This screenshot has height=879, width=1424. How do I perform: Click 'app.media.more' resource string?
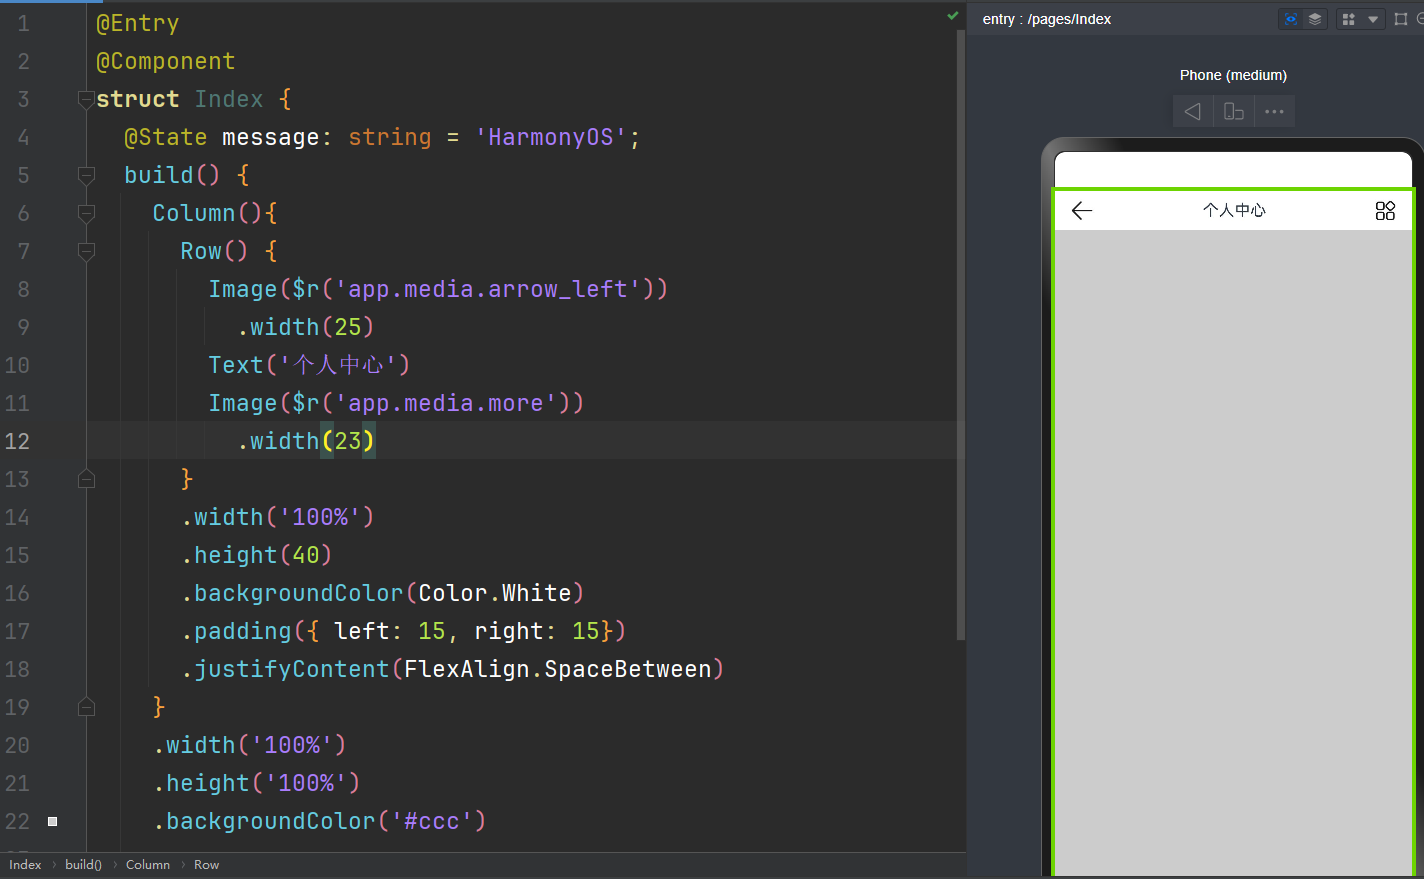(445, 403)
